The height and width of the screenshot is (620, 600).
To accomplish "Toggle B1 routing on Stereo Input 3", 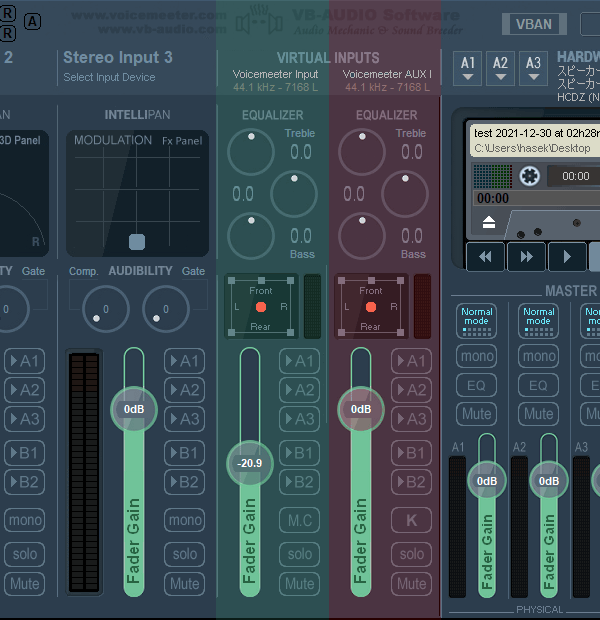I will coord(184,453).
